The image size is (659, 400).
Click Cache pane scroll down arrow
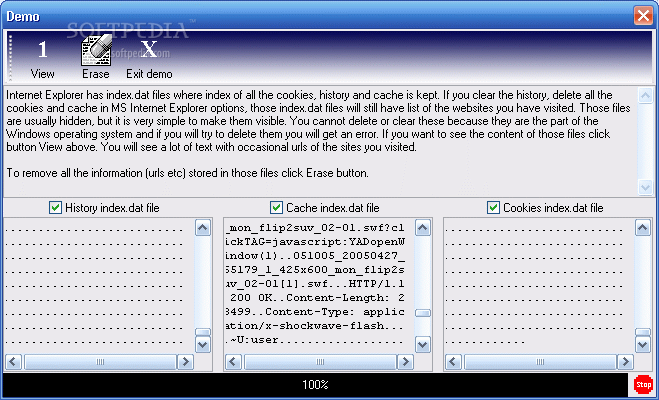423,345
